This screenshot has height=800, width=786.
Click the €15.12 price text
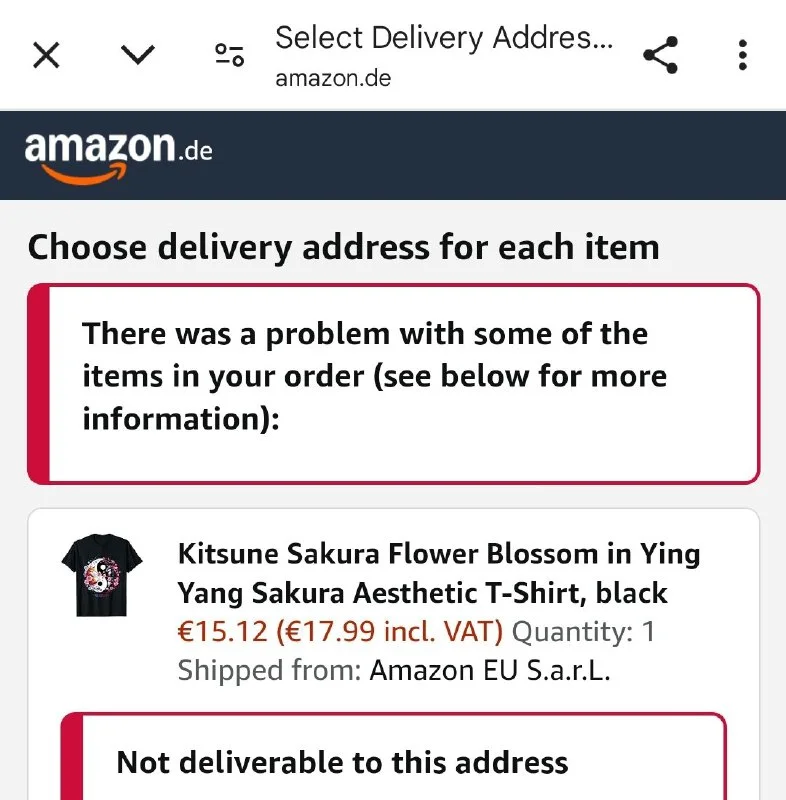click(220, 632)
